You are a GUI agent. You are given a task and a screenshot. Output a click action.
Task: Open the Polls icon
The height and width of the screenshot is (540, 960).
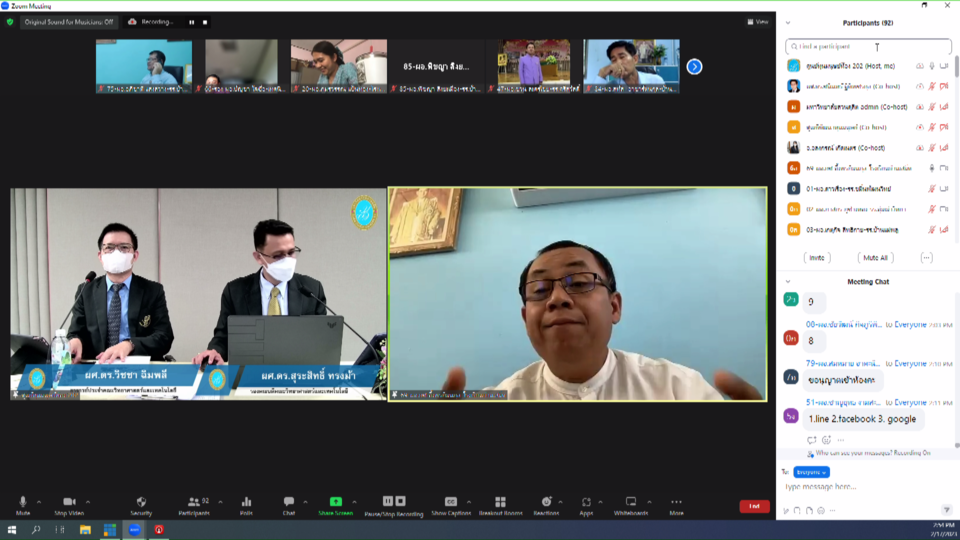point(246,506)
